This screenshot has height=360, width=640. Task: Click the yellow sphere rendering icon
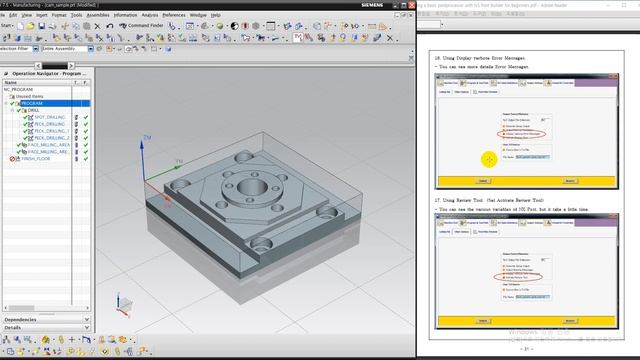click(220, 26)
